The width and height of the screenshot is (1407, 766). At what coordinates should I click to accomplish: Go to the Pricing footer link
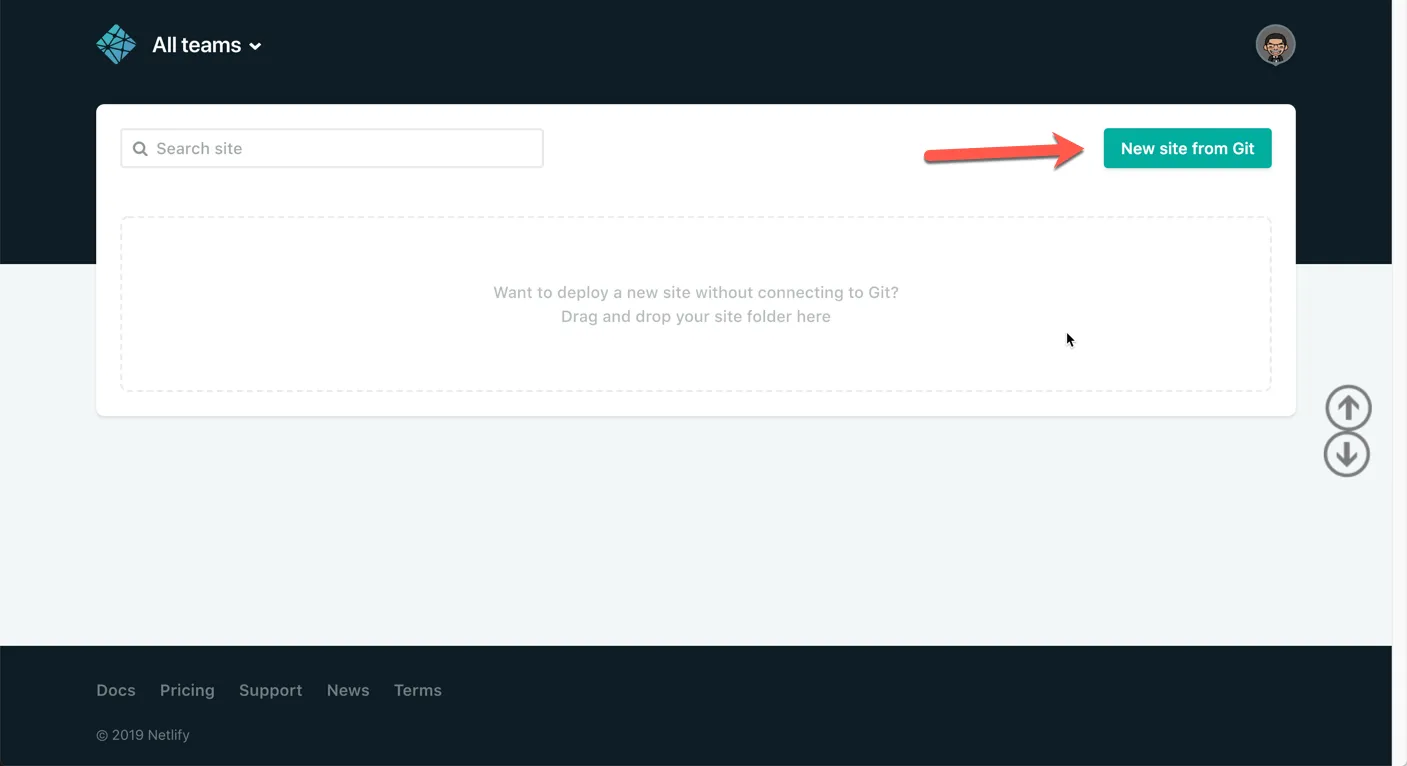187,690
